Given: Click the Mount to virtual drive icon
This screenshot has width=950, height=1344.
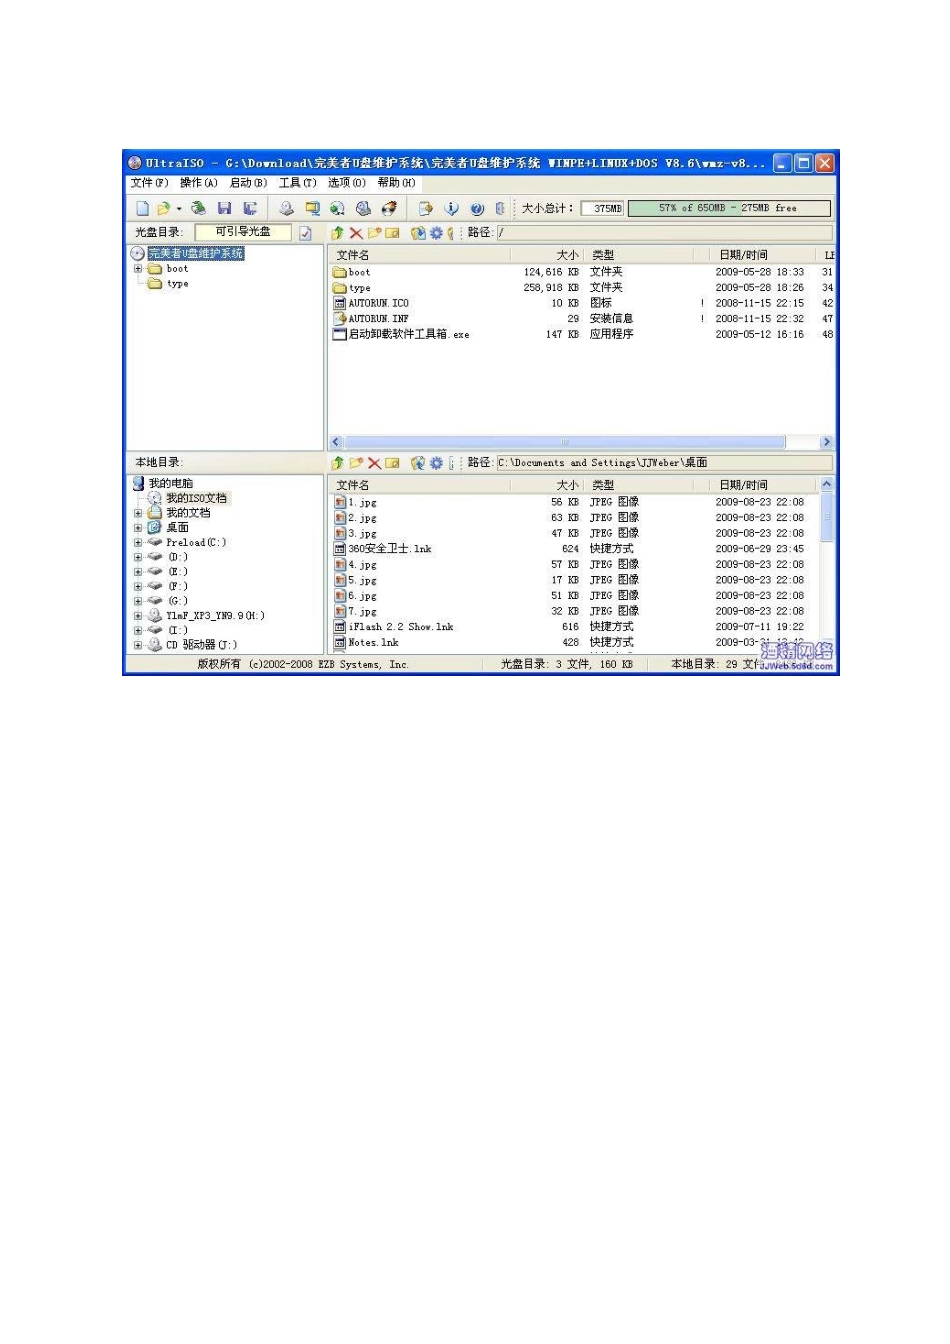Looking at the screenshot, I should (x=363, y=208).
